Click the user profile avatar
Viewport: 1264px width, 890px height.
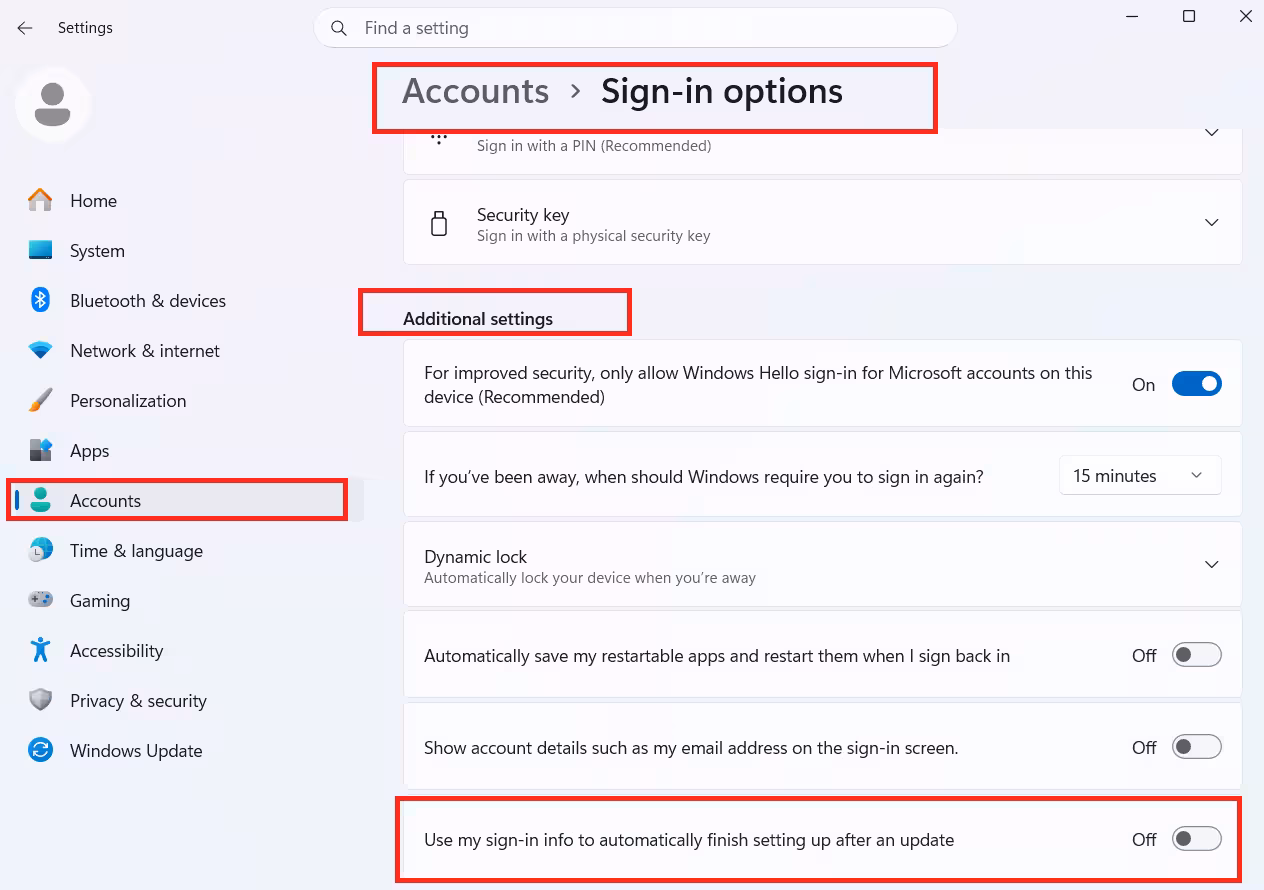pyautogui.click(x=53, y=104)
